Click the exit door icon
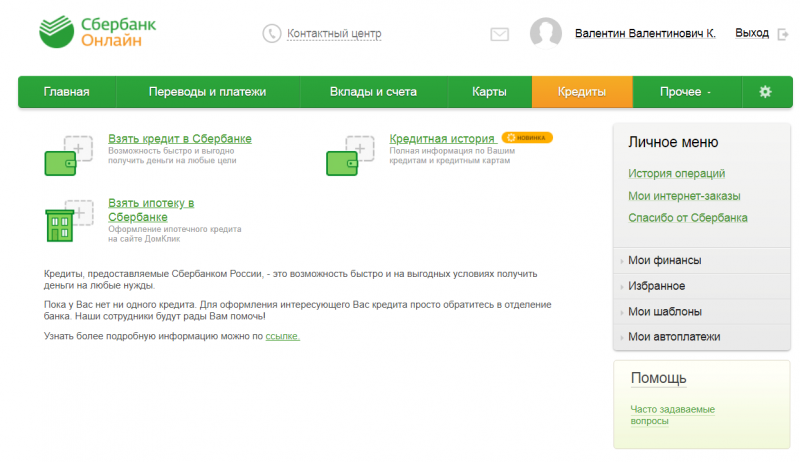Viewport: 800px width, 462px height. coord(783,34)
